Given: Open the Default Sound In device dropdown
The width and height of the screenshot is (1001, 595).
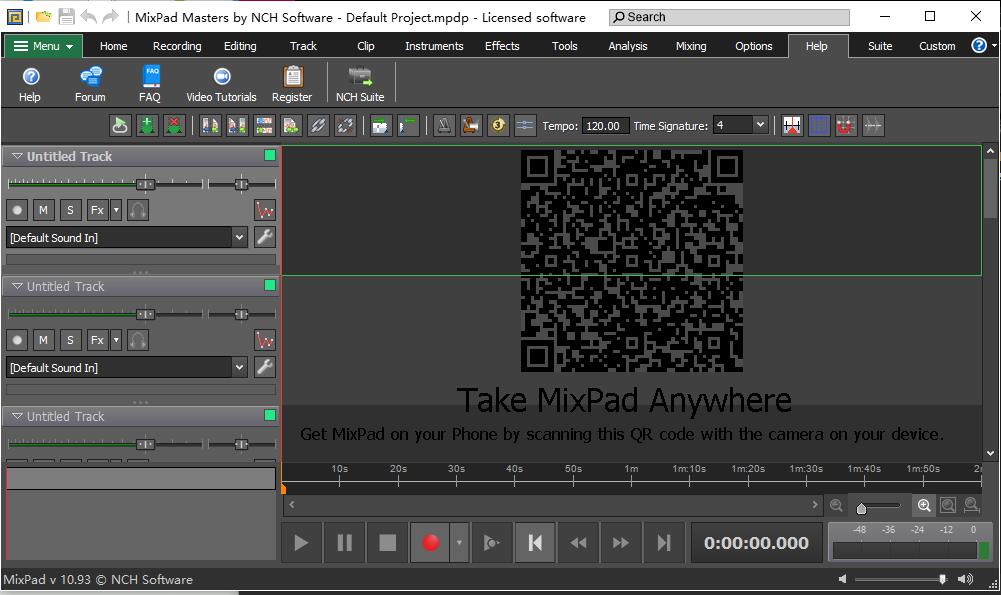Looking at the screenshot, I should pyautogui.click(x=240, y=237).
